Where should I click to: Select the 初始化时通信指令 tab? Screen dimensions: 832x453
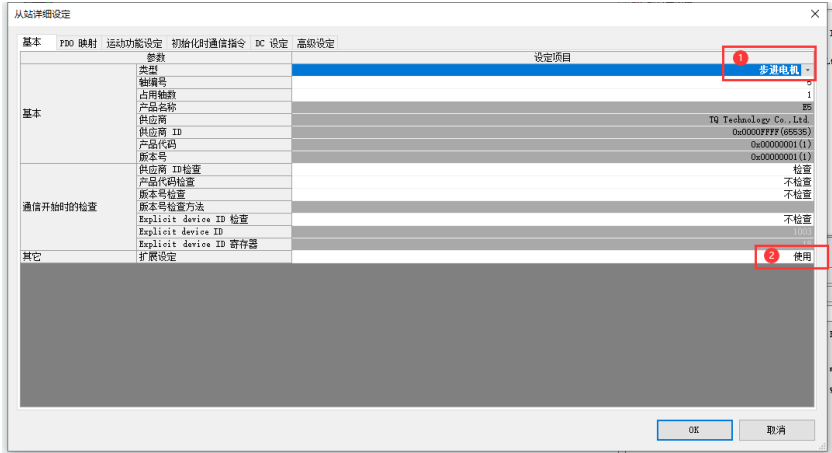point(208,43)
